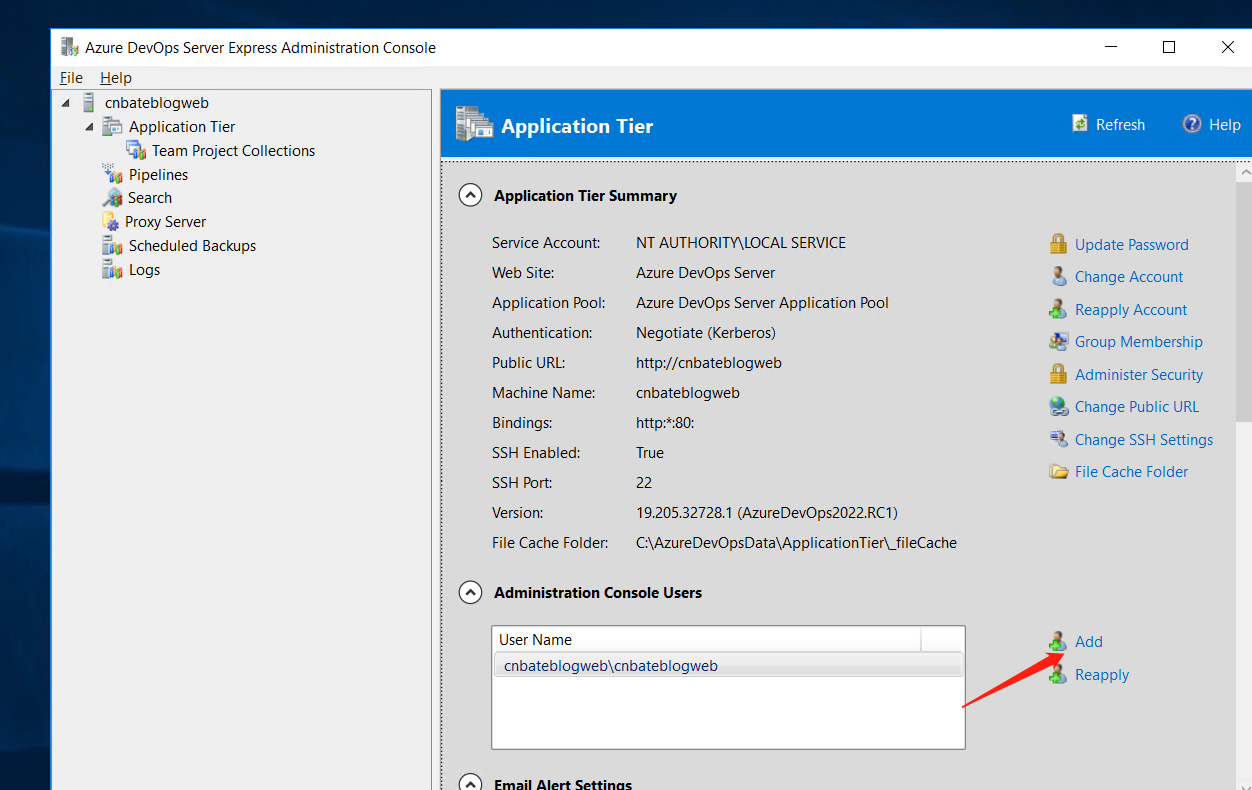Click the Add link for console users
Viewport: 1252px width, 790px height.
pyautogui.click(x=1089, y=642)
